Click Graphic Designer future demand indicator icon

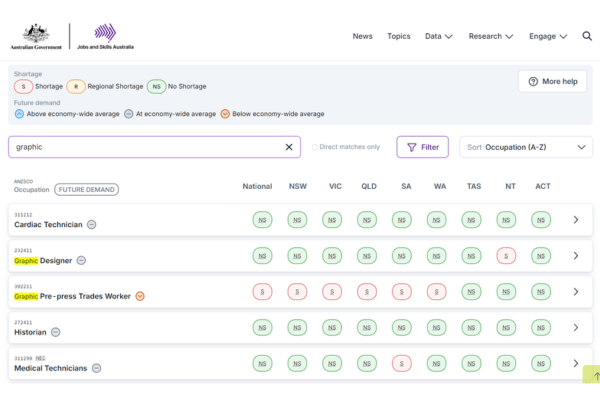click(82, 260)
